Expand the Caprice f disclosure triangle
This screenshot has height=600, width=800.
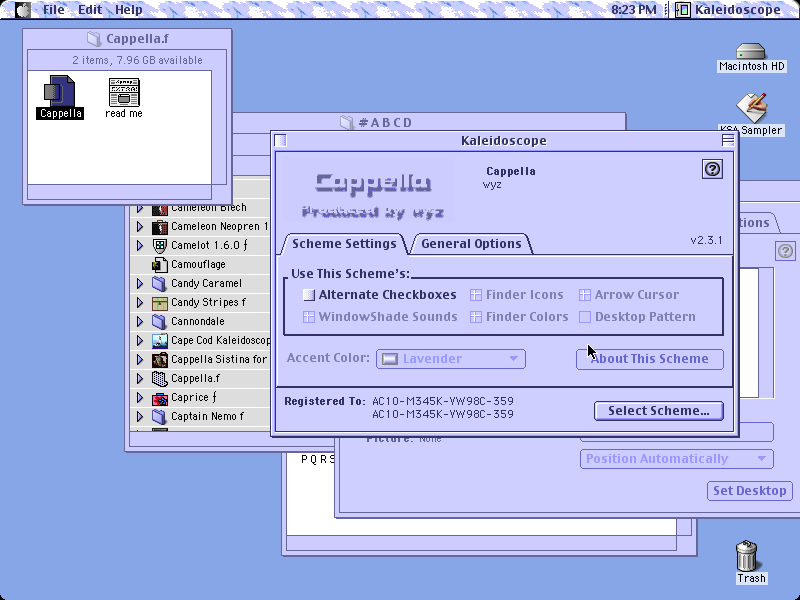(139, 397)
